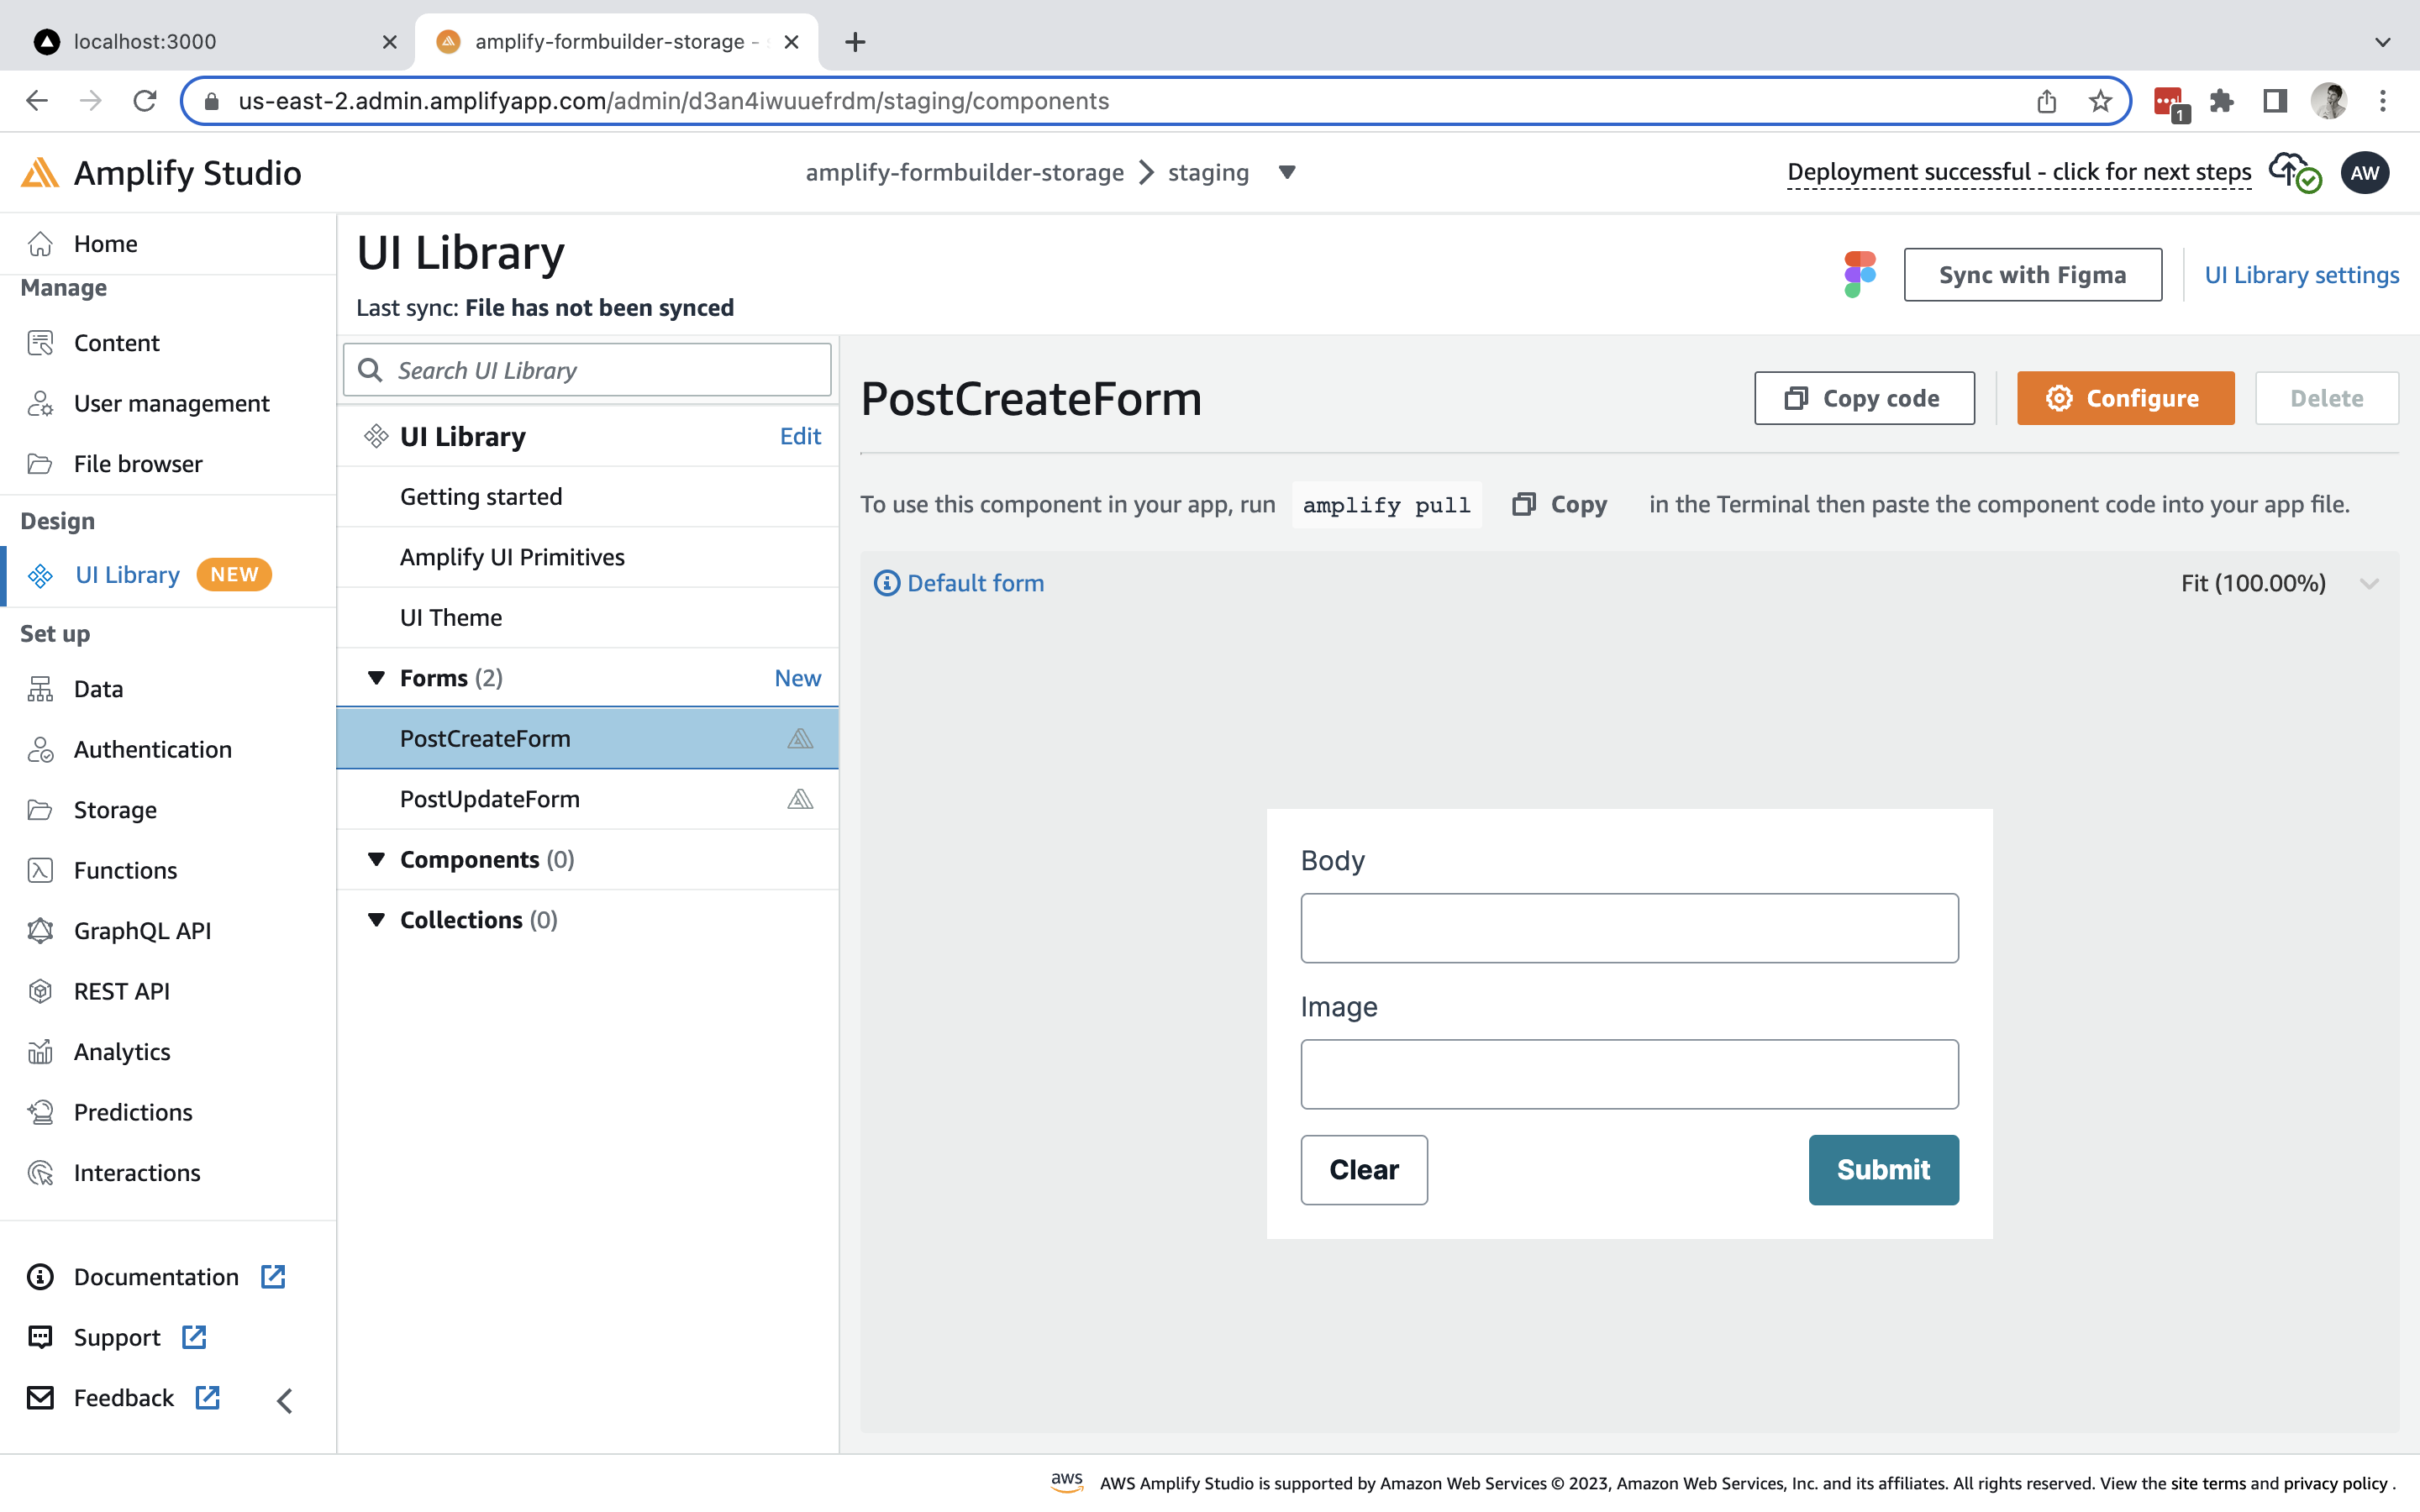Select the Home icon in the sidebar
2420x1512 pixels.
pyautogui.click(x=40, y=243)
